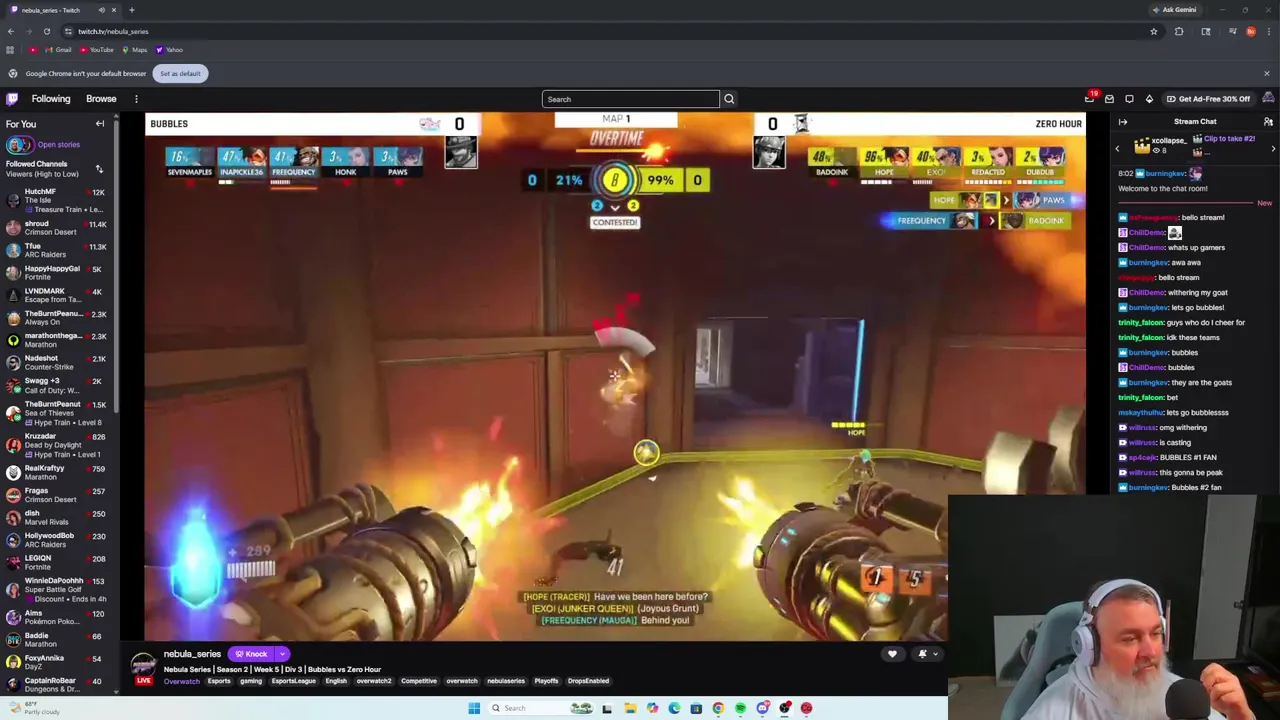The width and height of the screenshot is (1280, 720).
Task: Mute the nebula_series browser tab audio
Action: pos(101,10)
